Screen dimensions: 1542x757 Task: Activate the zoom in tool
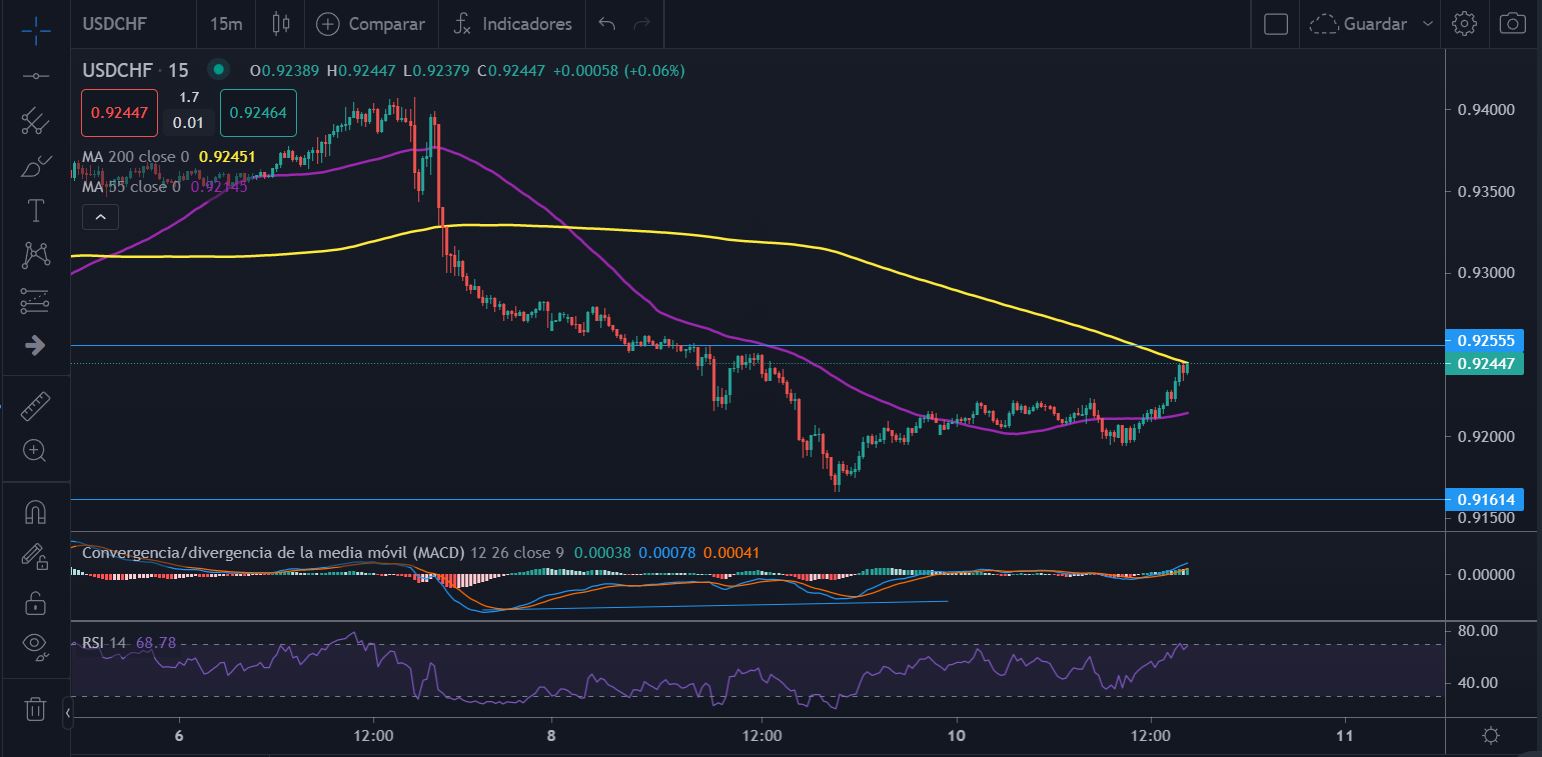[x=35, y=451]
